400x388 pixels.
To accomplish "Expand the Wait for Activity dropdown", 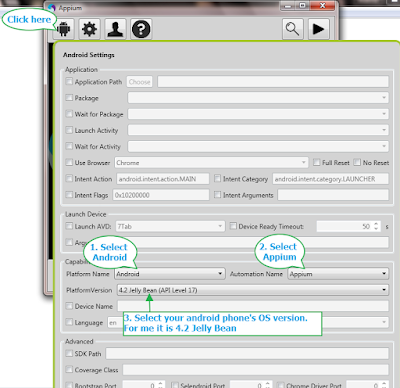I will pyautogui.click(x=258, y=146).
